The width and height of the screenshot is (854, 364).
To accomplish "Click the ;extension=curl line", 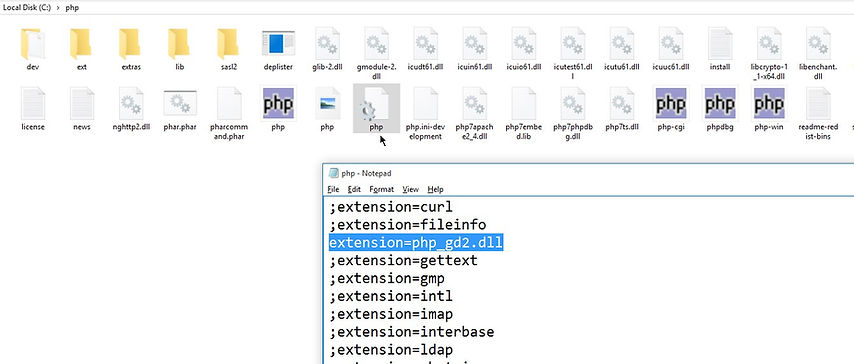I will coord(391,207).
